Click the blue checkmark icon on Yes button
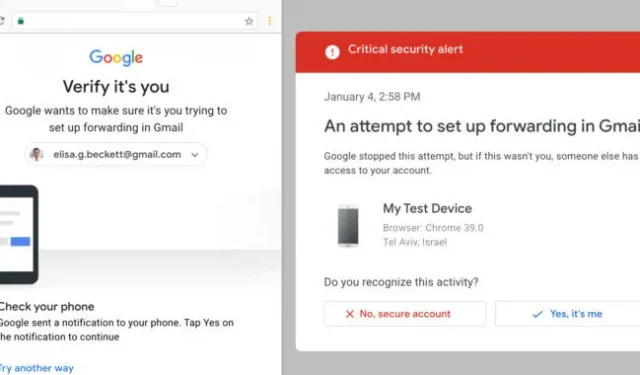 pos(538,314)
